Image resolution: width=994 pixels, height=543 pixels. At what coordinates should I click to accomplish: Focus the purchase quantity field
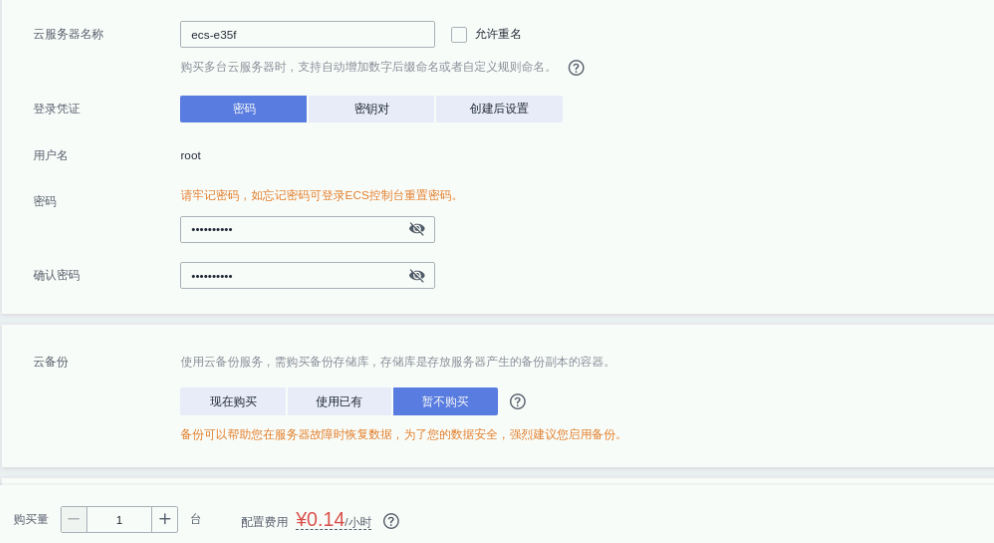(x=119, y=520)
